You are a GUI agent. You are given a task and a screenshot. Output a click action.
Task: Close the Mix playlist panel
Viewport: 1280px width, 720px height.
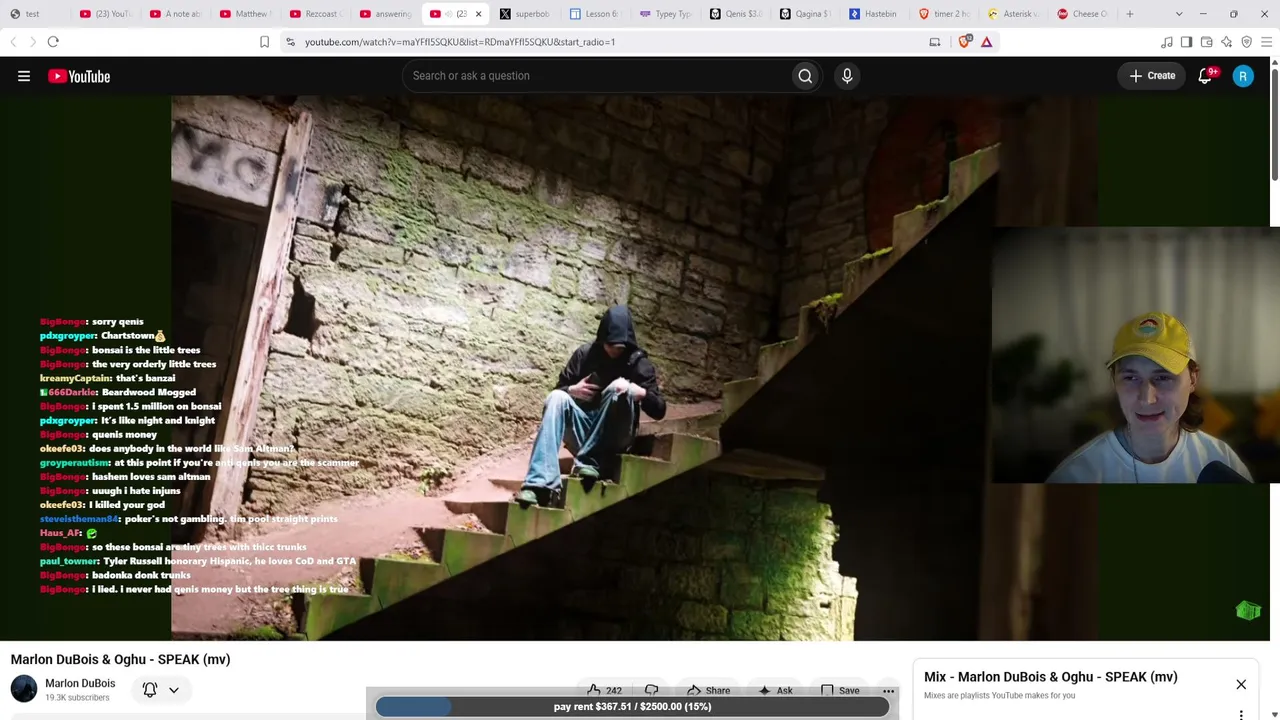click(x=1241, y=684)
